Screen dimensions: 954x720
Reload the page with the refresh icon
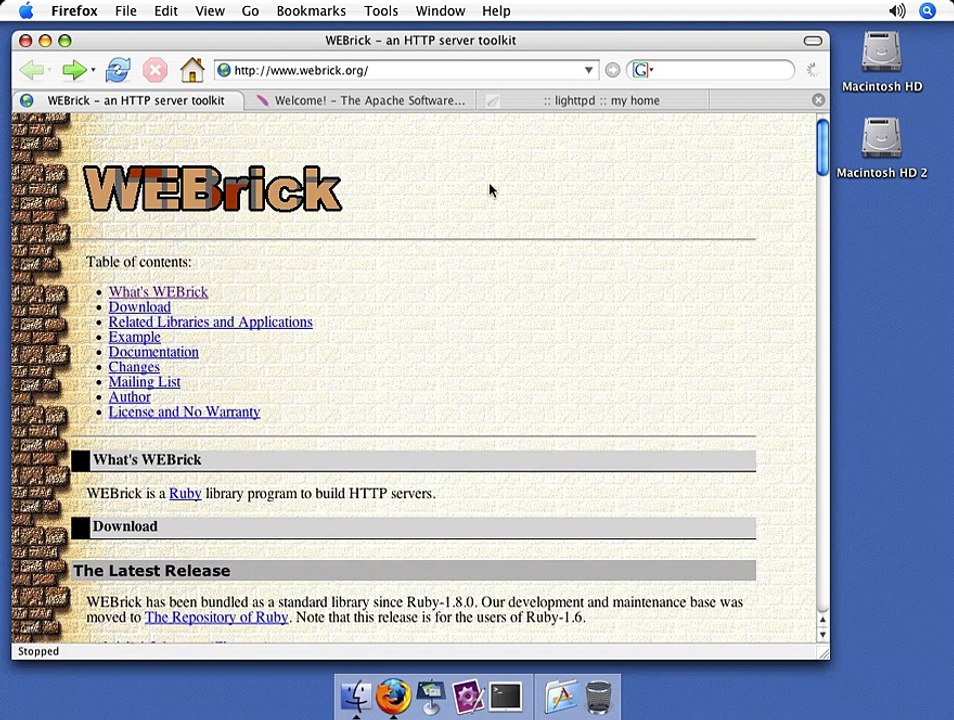point(118,71)
